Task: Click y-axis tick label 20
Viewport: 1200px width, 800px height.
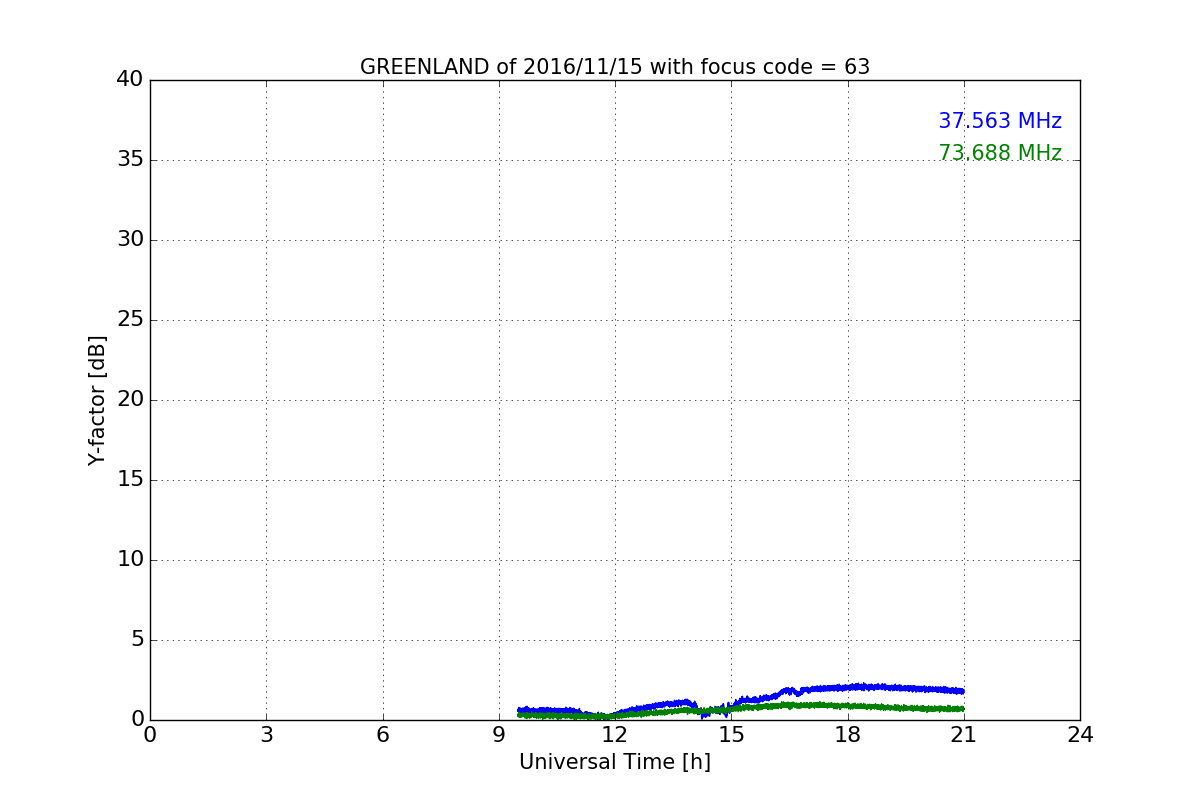Action: click(x=130, y=400)
